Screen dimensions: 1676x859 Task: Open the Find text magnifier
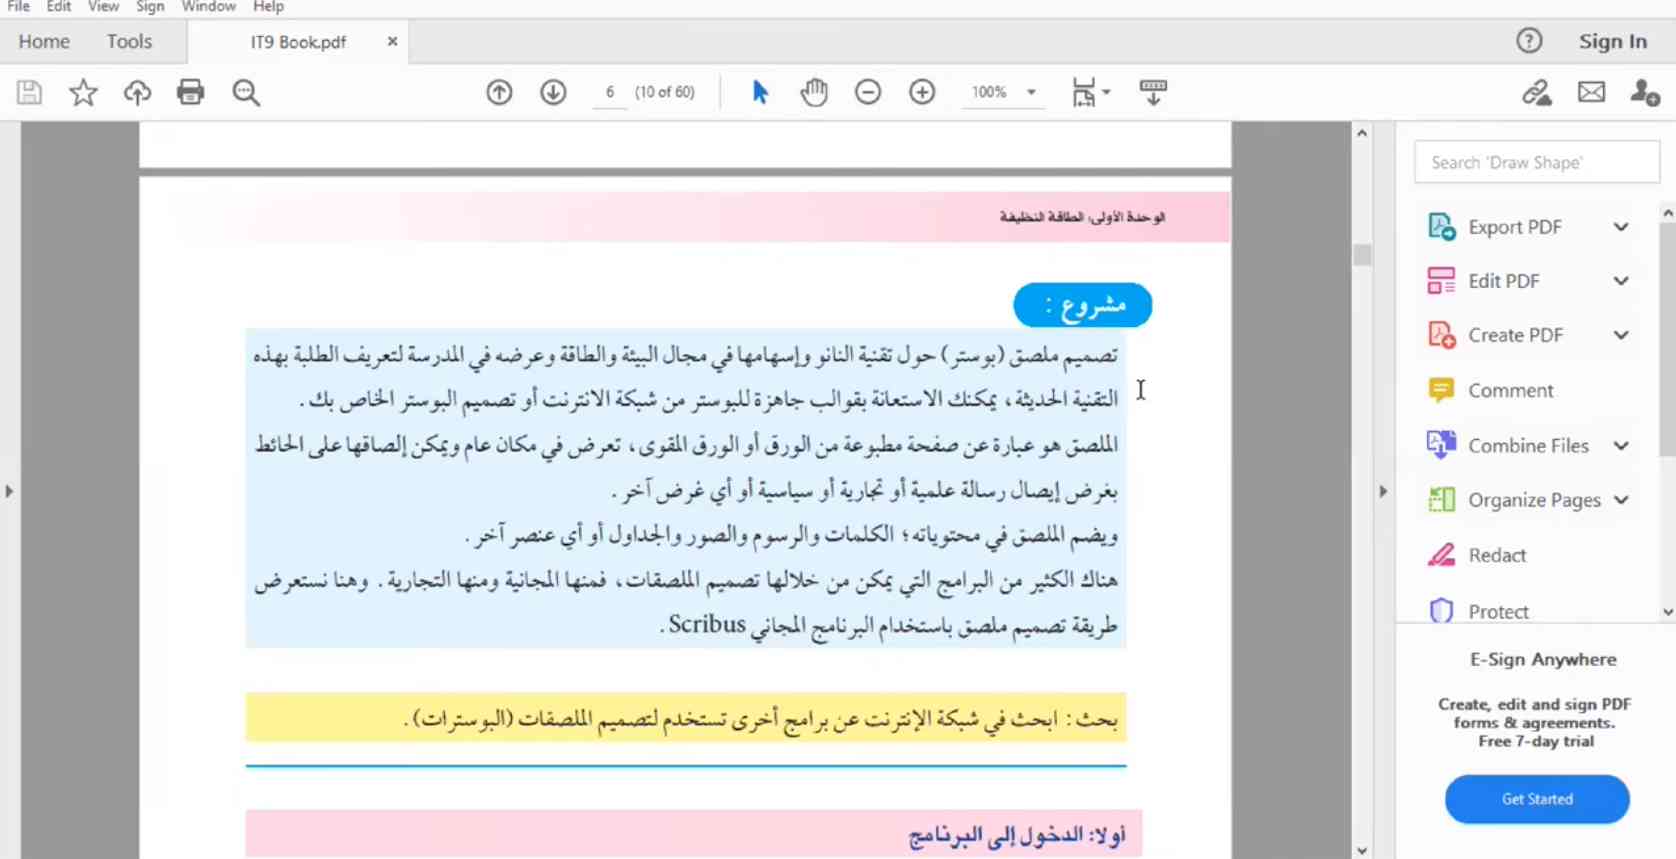click(246, 93)
